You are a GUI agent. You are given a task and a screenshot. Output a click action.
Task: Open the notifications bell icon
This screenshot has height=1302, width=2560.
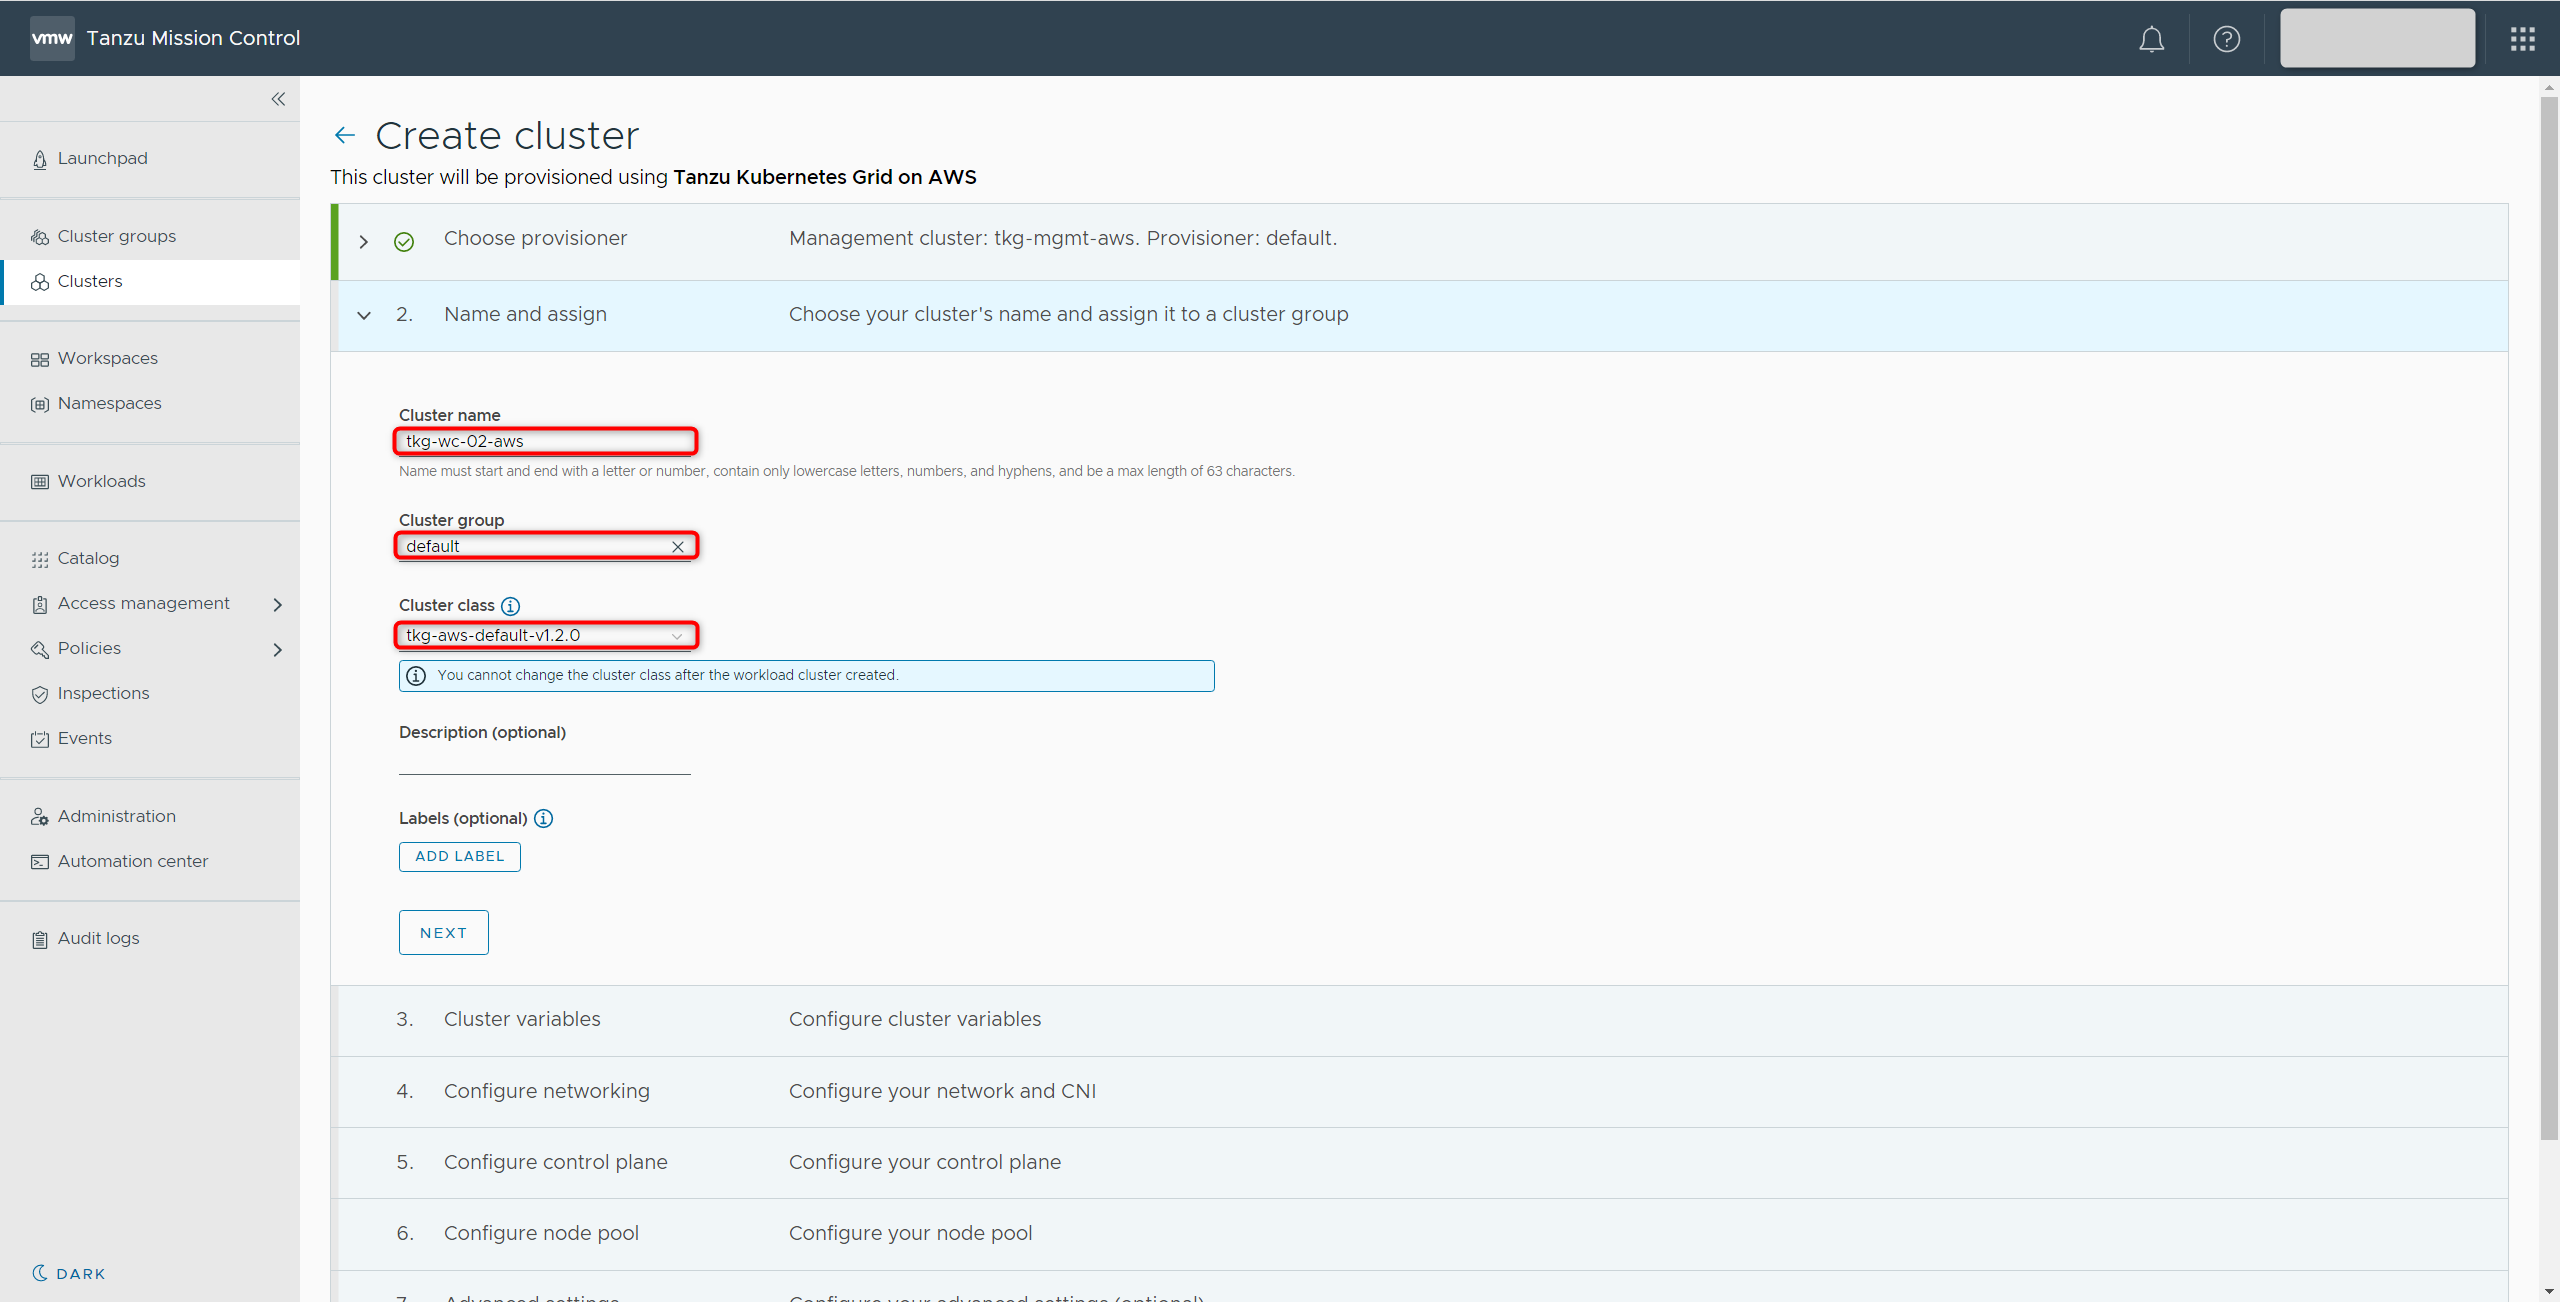coord(2151,39)
